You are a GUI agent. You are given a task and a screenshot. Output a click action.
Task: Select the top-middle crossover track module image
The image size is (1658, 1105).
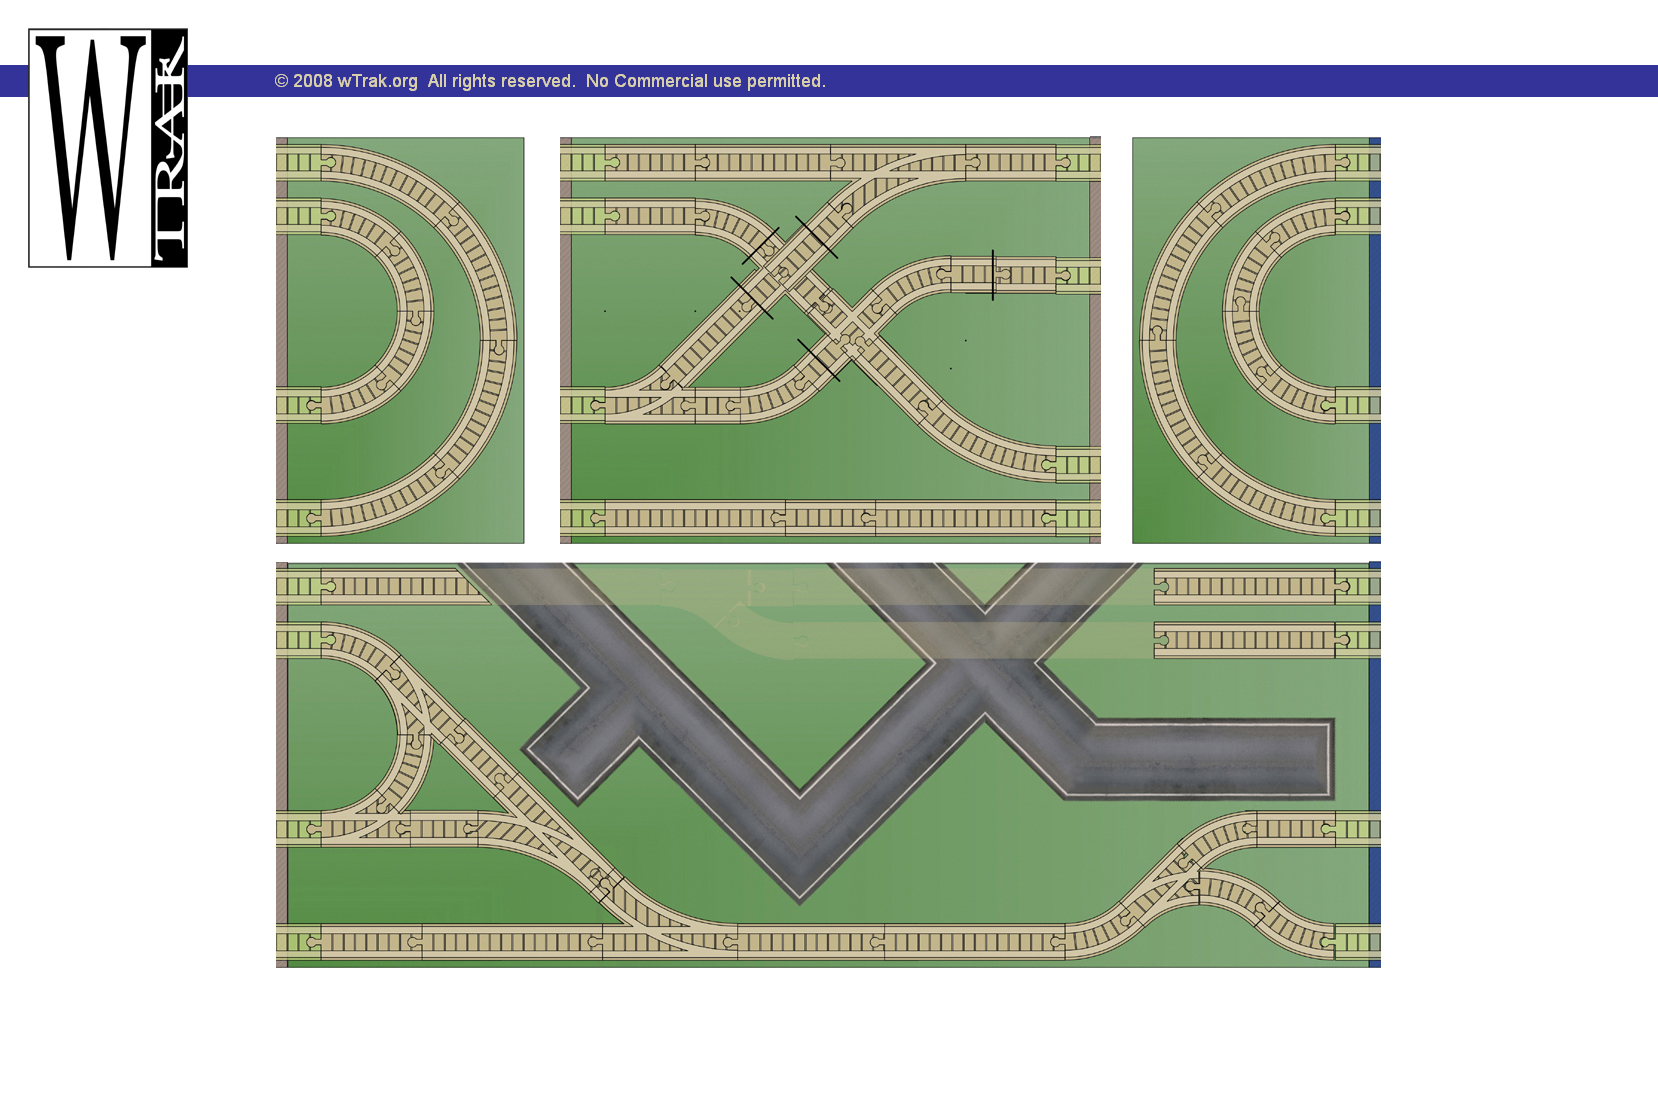tap(830, 340)
